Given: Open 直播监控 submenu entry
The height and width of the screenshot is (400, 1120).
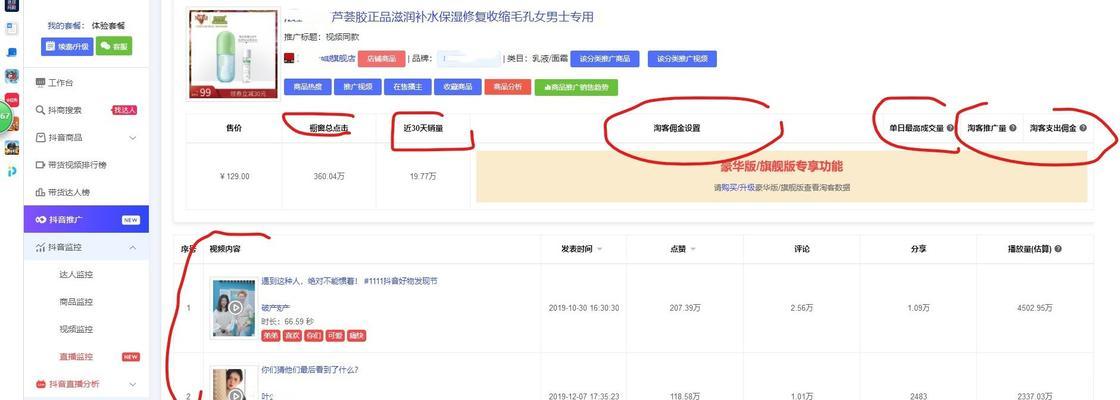Looking at the screenshot, I should point(76,356).
